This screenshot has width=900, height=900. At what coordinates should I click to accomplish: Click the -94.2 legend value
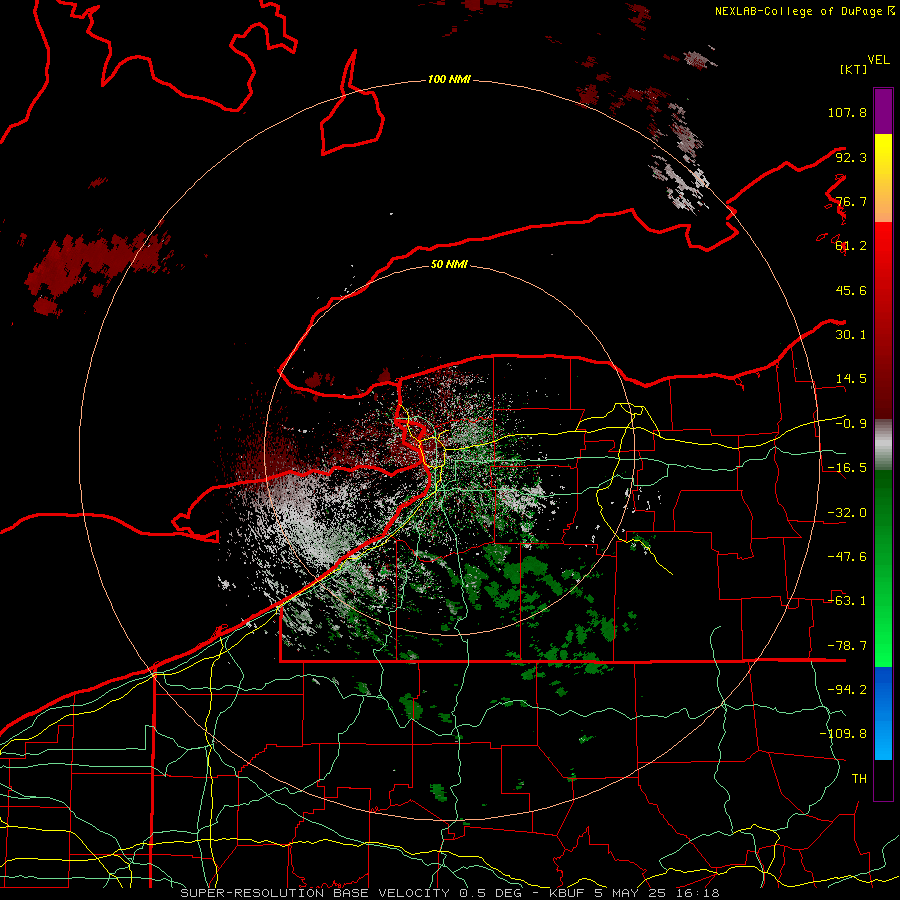pyautogui.click(x=847, y=690)
